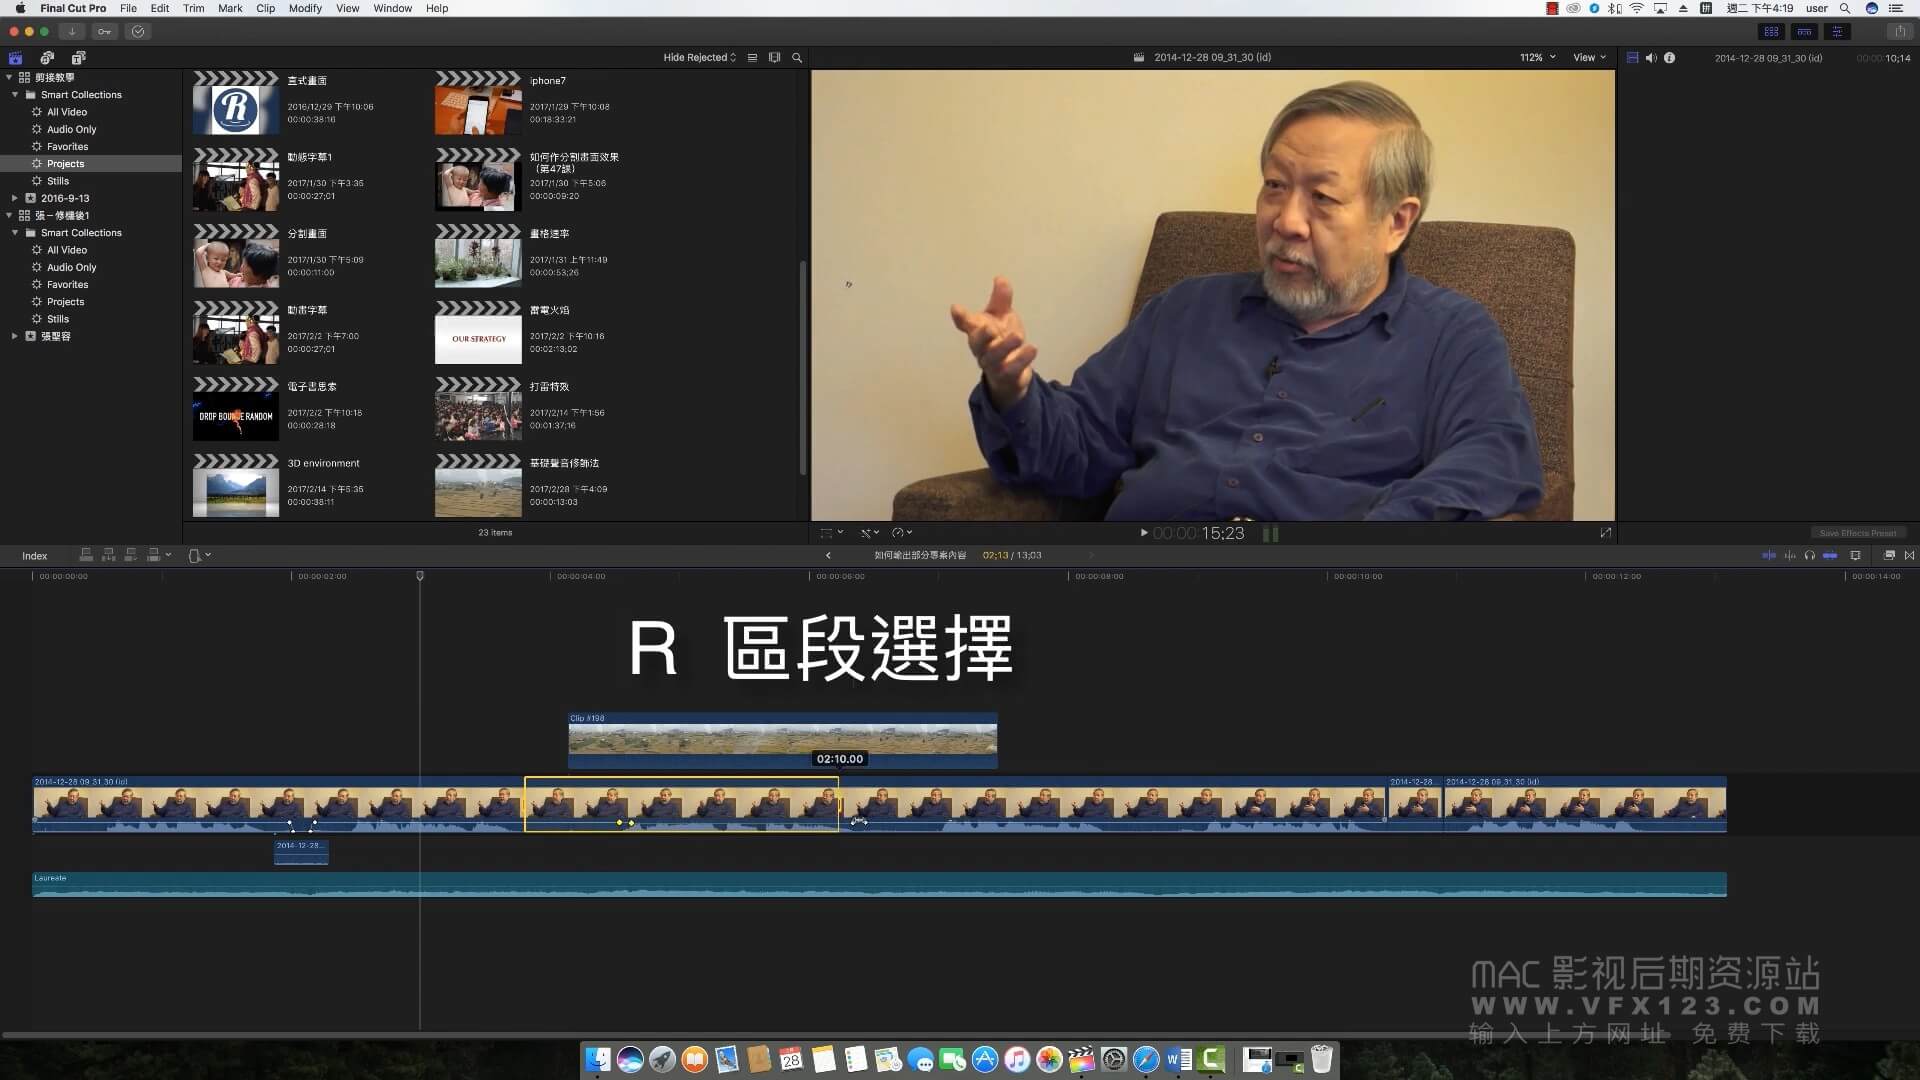Click the Share export button

click(x=1899, y=31)
